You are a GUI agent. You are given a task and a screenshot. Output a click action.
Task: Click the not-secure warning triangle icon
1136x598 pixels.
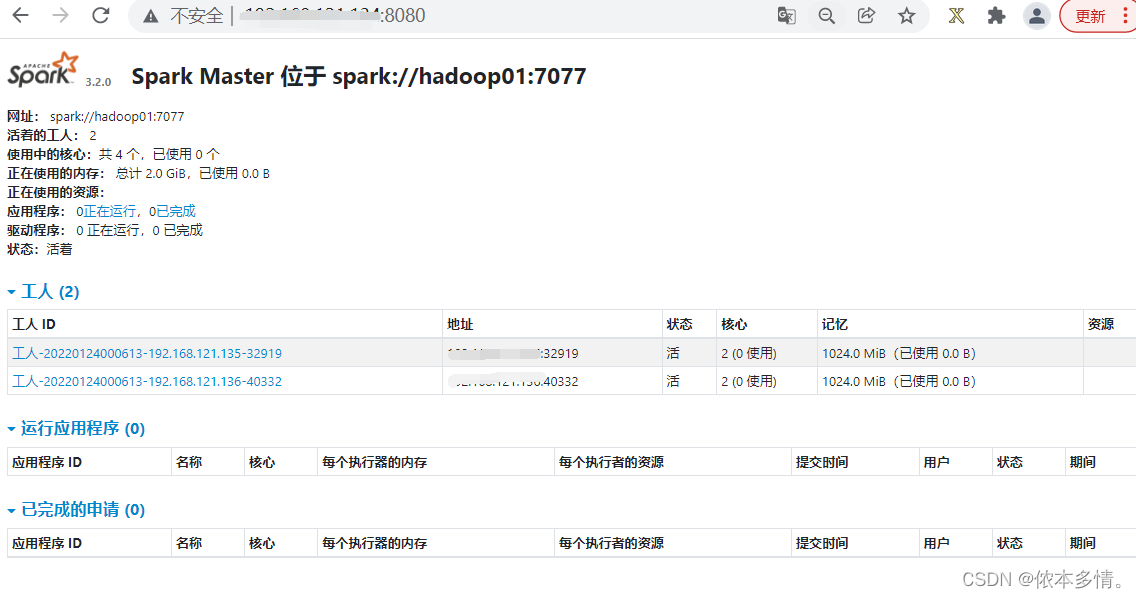click(151, 16)
